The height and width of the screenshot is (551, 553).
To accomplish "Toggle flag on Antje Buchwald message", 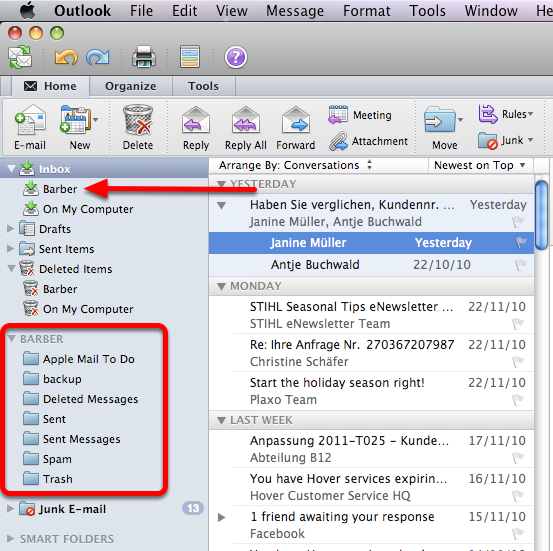I will point(521,265).
